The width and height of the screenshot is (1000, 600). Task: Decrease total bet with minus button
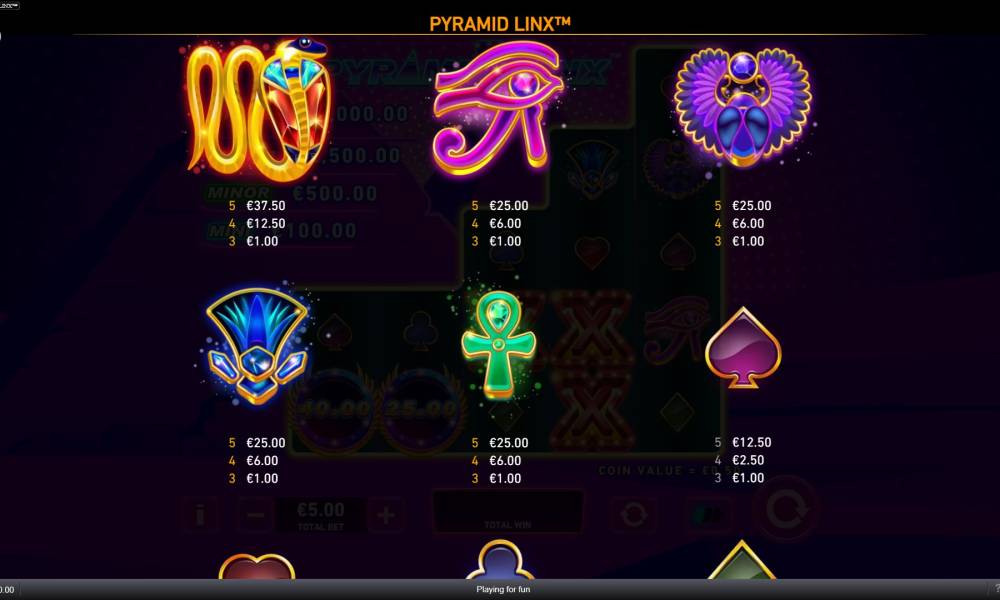[255, 515]
